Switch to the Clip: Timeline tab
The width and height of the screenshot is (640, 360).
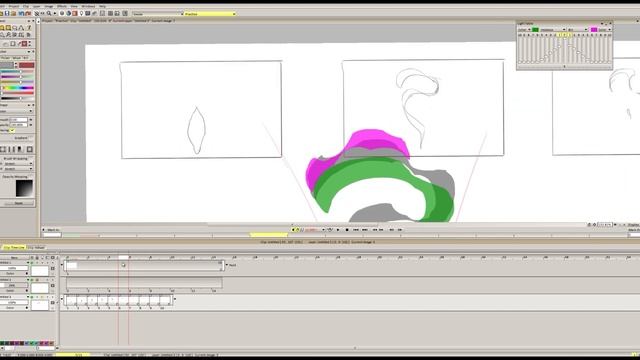[13, 247]
